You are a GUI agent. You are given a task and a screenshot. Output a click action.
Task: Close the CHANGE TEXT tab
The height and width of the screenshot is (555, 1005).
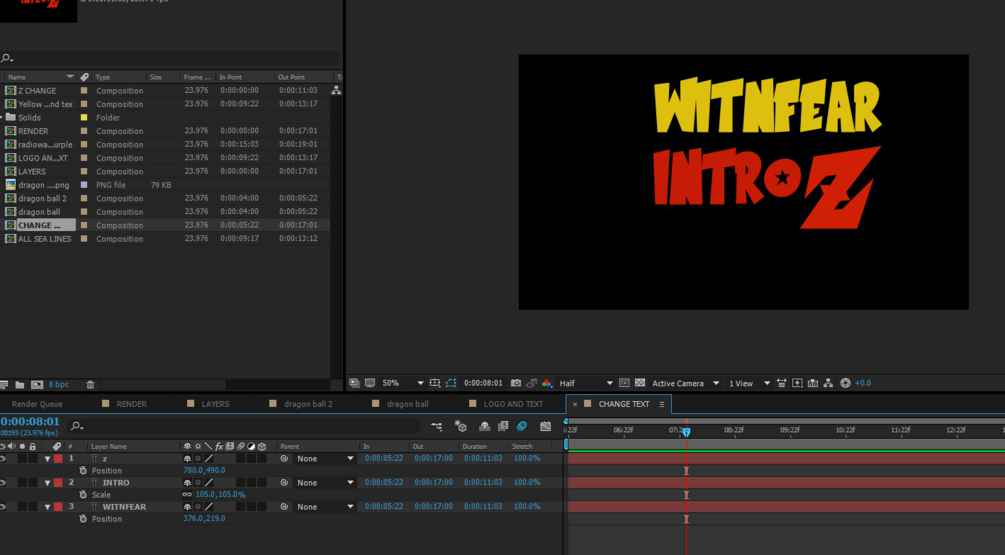click(x=575, y=404)
